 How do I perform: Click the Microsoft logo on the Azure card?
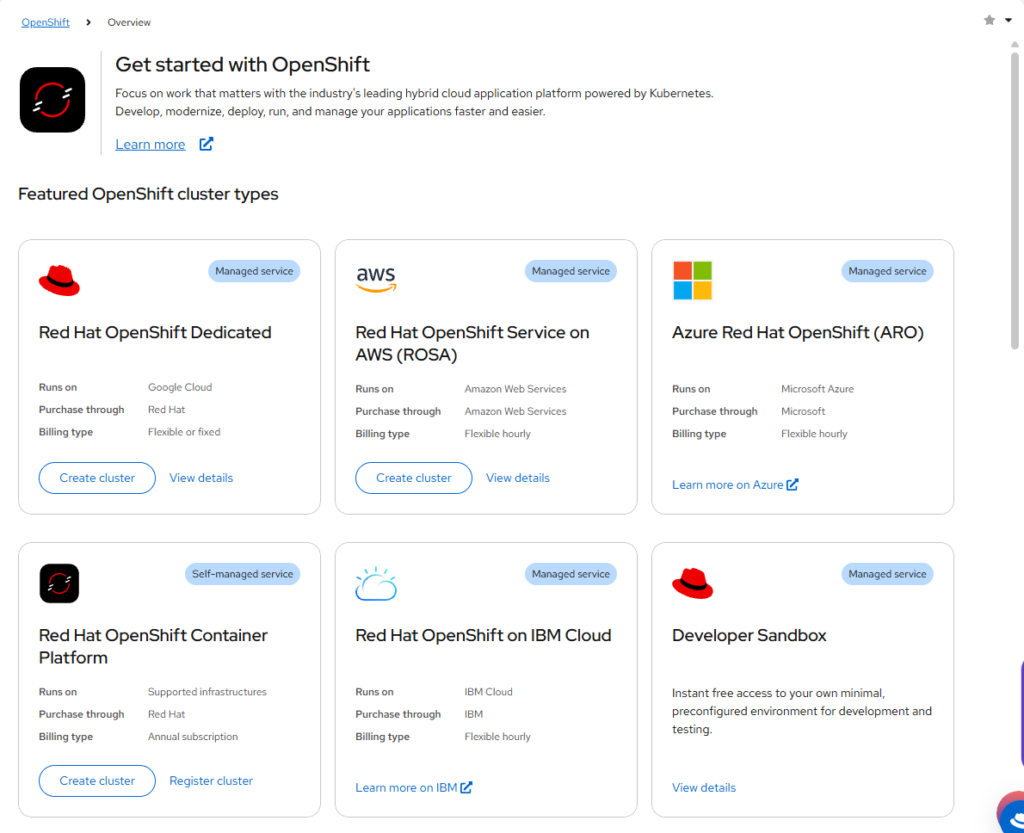tap(692, 280)
